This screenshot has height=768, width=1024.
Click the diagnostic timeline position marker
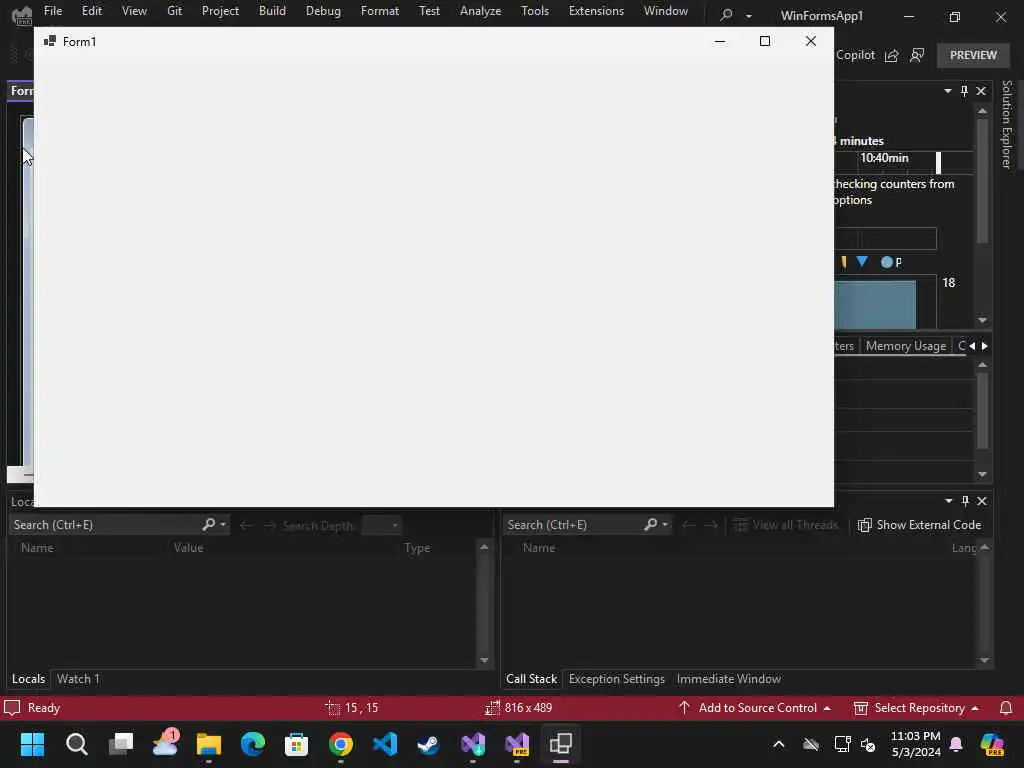point(938,162)
